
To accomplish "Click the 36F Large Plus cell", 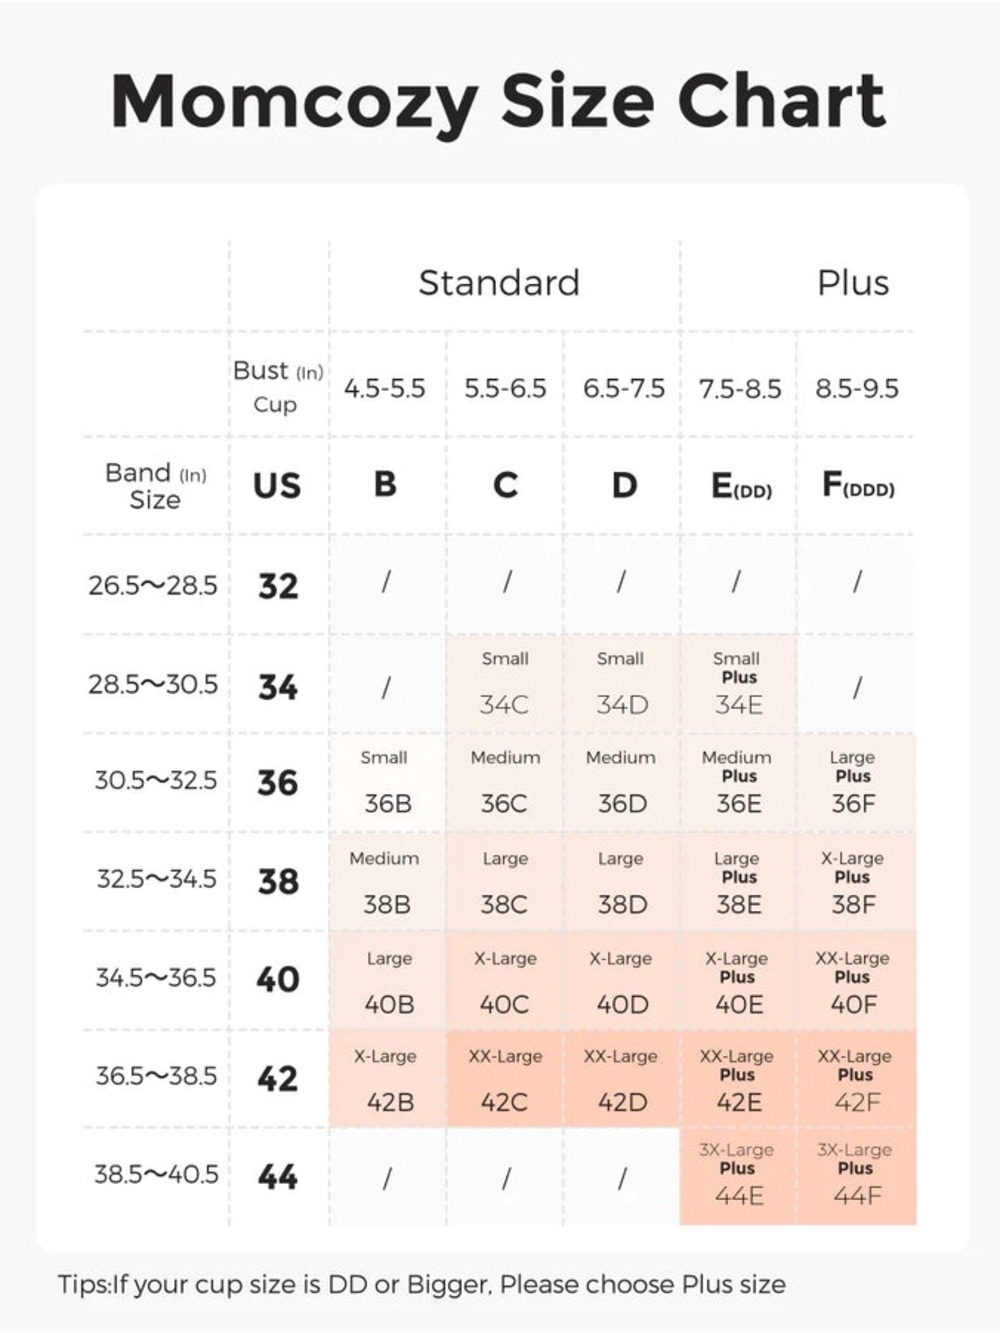I will click(856, 782).
